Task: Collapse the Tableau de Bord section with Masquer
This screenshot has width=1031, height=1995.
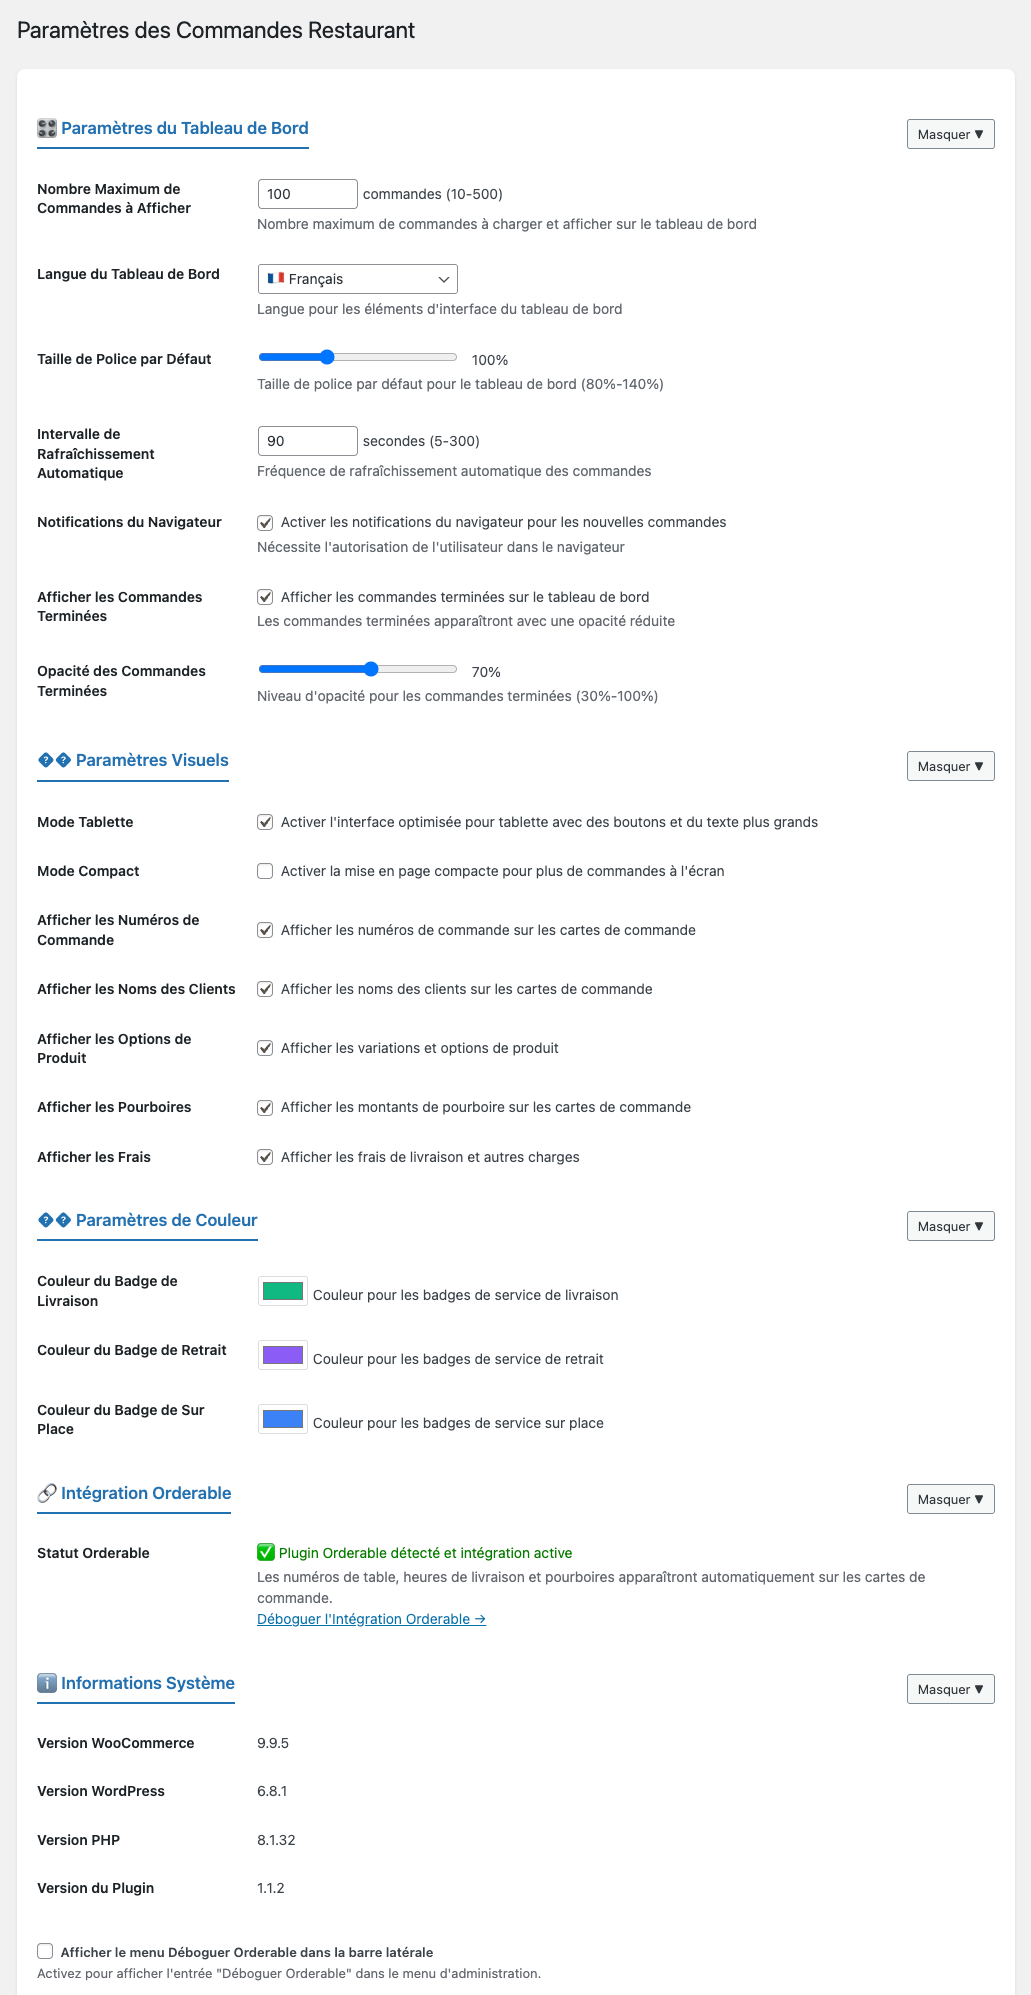Action: click(950, 134)
